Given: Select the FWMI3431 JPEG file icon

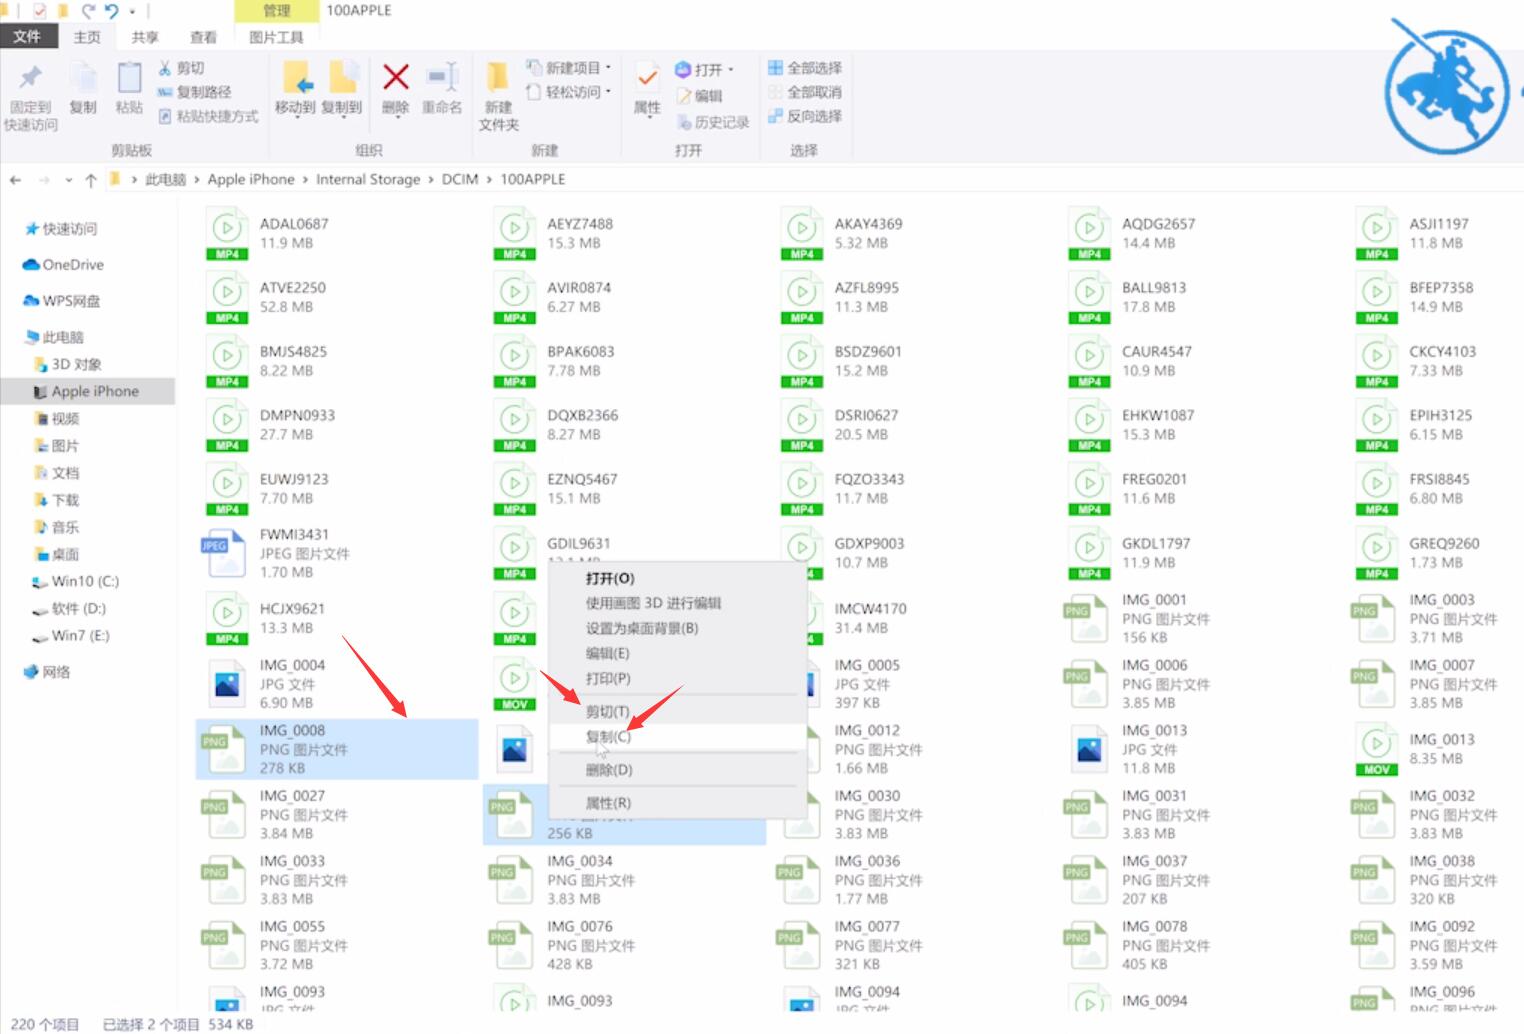Looking at the screenshot, I should 223,553.
